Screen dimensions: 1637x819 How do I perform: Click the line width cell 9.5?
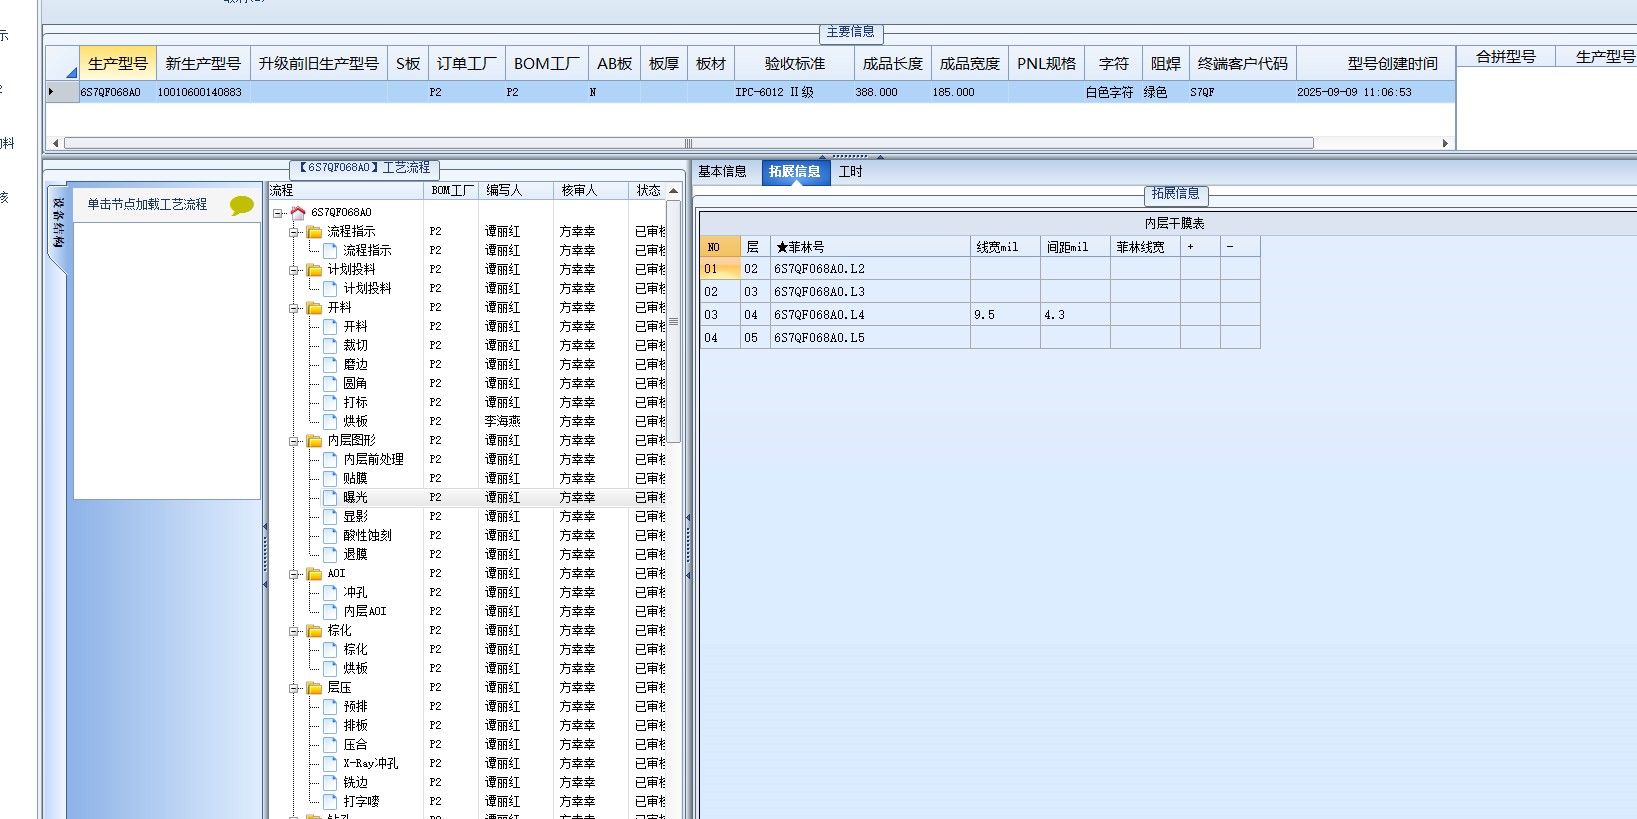tap(1005, 315)
